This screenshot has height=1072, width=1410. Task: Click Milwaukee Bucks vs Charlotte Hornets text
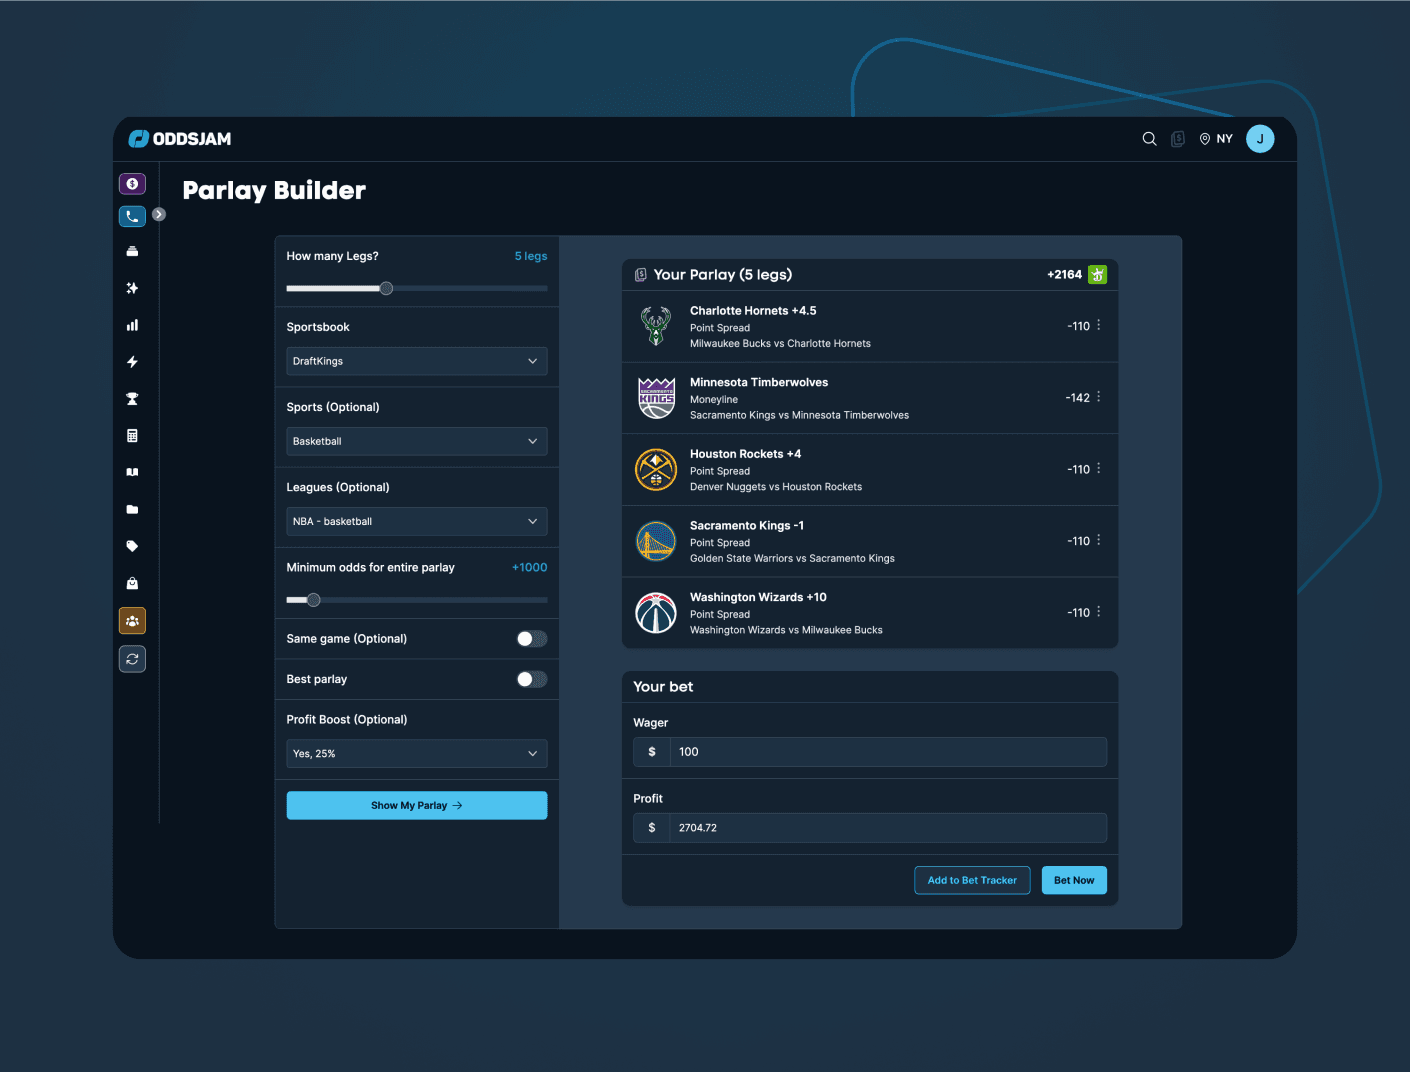[780, 343]
